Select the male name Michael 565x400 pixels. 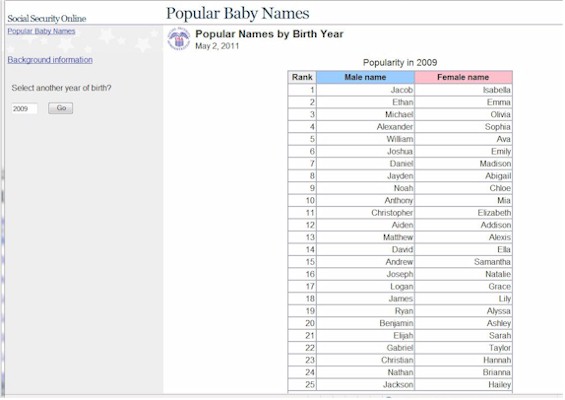[x=399, y=115]
